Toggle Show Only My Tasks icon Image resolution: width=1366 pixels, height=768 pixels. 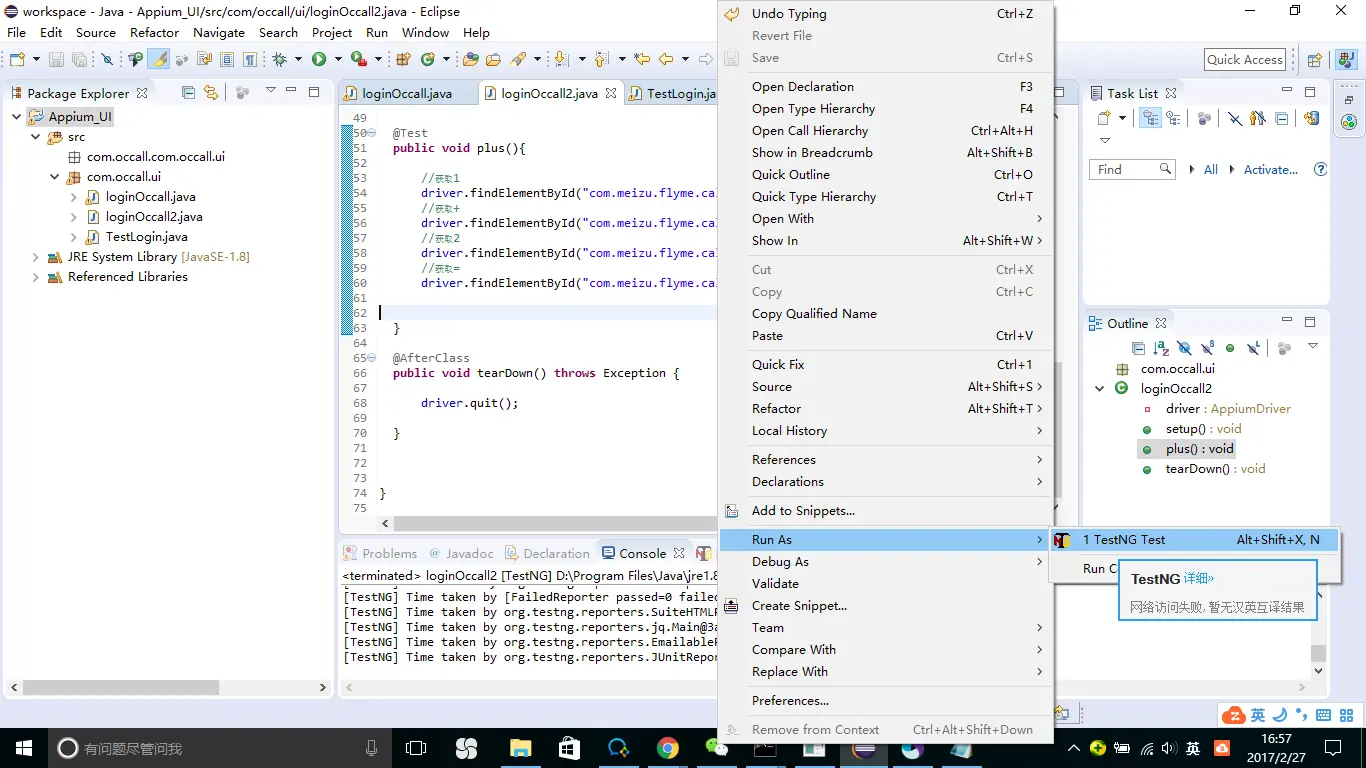(1258, 118)
